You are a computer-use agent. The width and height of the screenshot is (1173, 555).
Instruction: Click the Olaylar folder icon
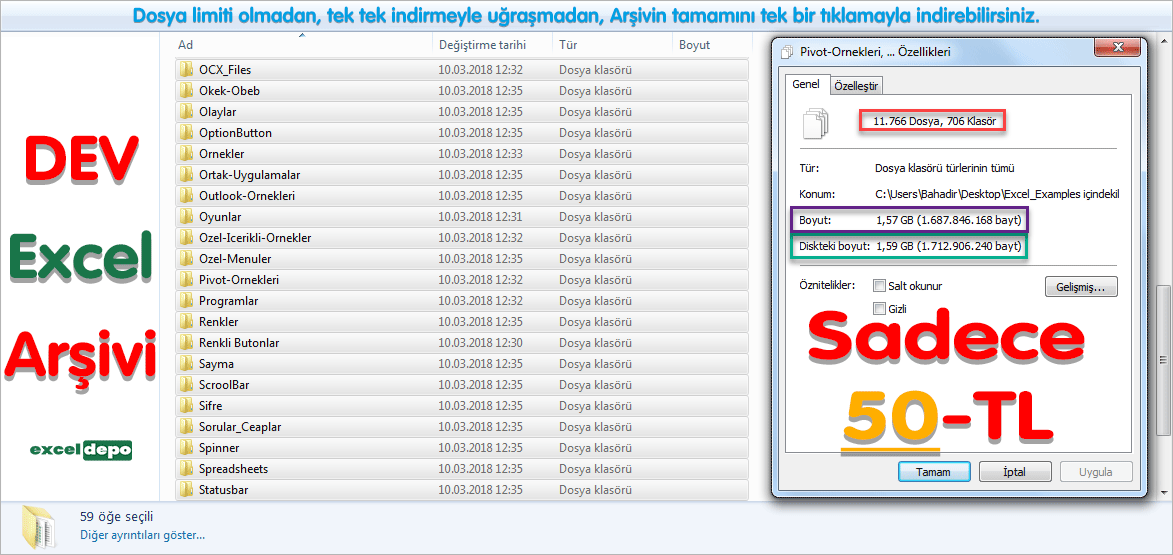pos(186,111)
